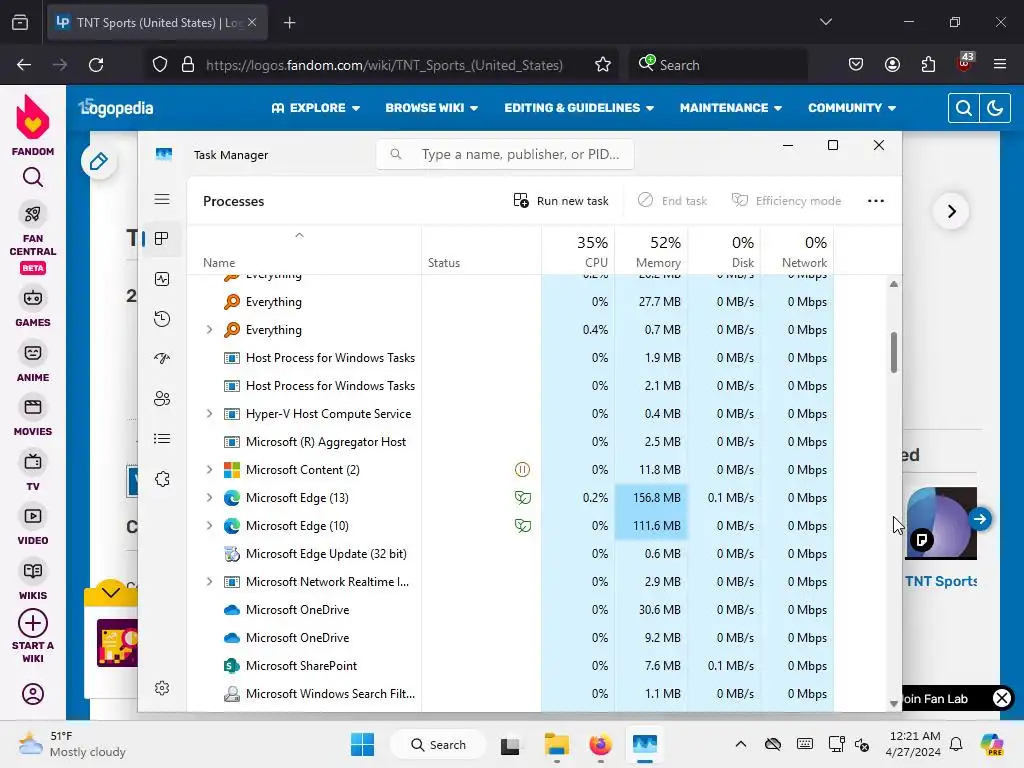
Task: Sort processes by Memory column
Action: pos(651,251)
